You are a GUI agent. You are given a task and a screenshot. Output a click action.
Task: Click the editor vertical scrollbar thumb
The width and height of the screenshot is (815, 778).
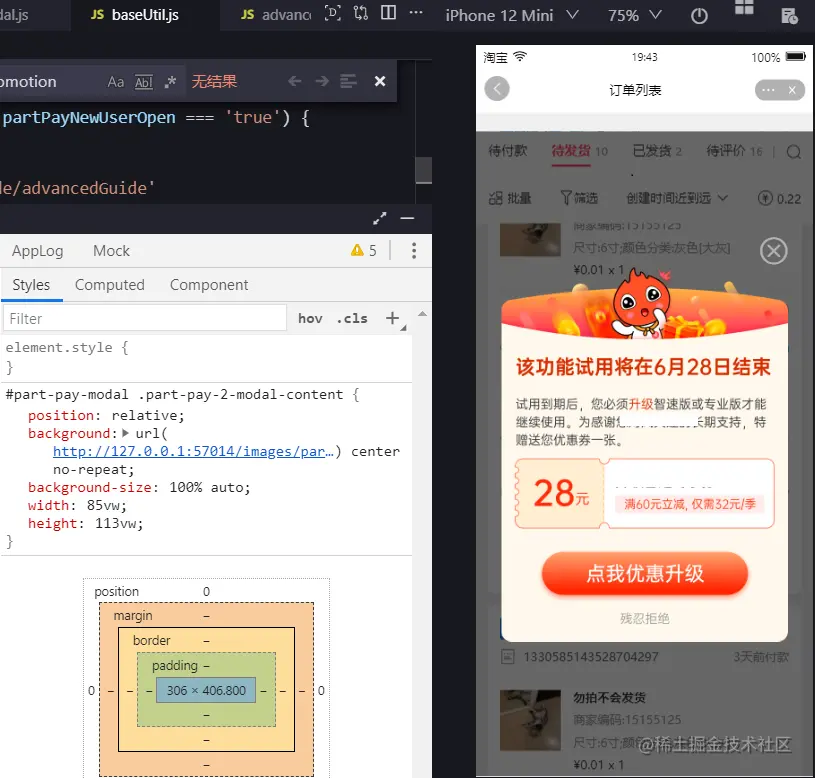coord(424,170)
